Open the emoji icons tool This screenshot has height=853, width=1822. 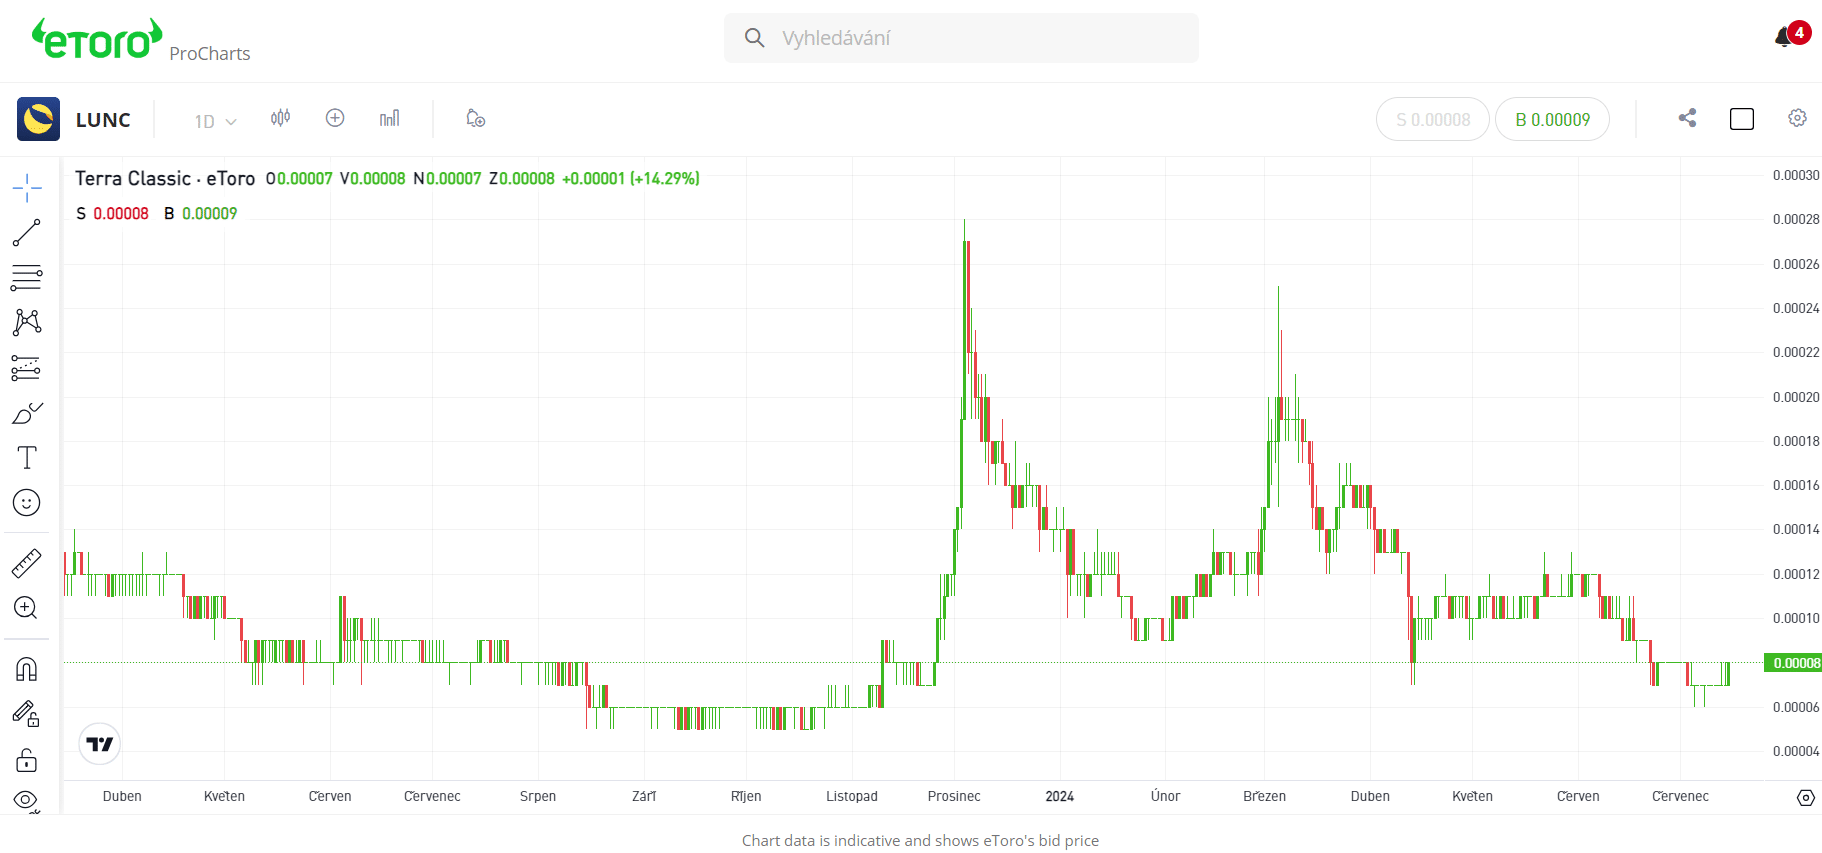[x=27, y=502]
